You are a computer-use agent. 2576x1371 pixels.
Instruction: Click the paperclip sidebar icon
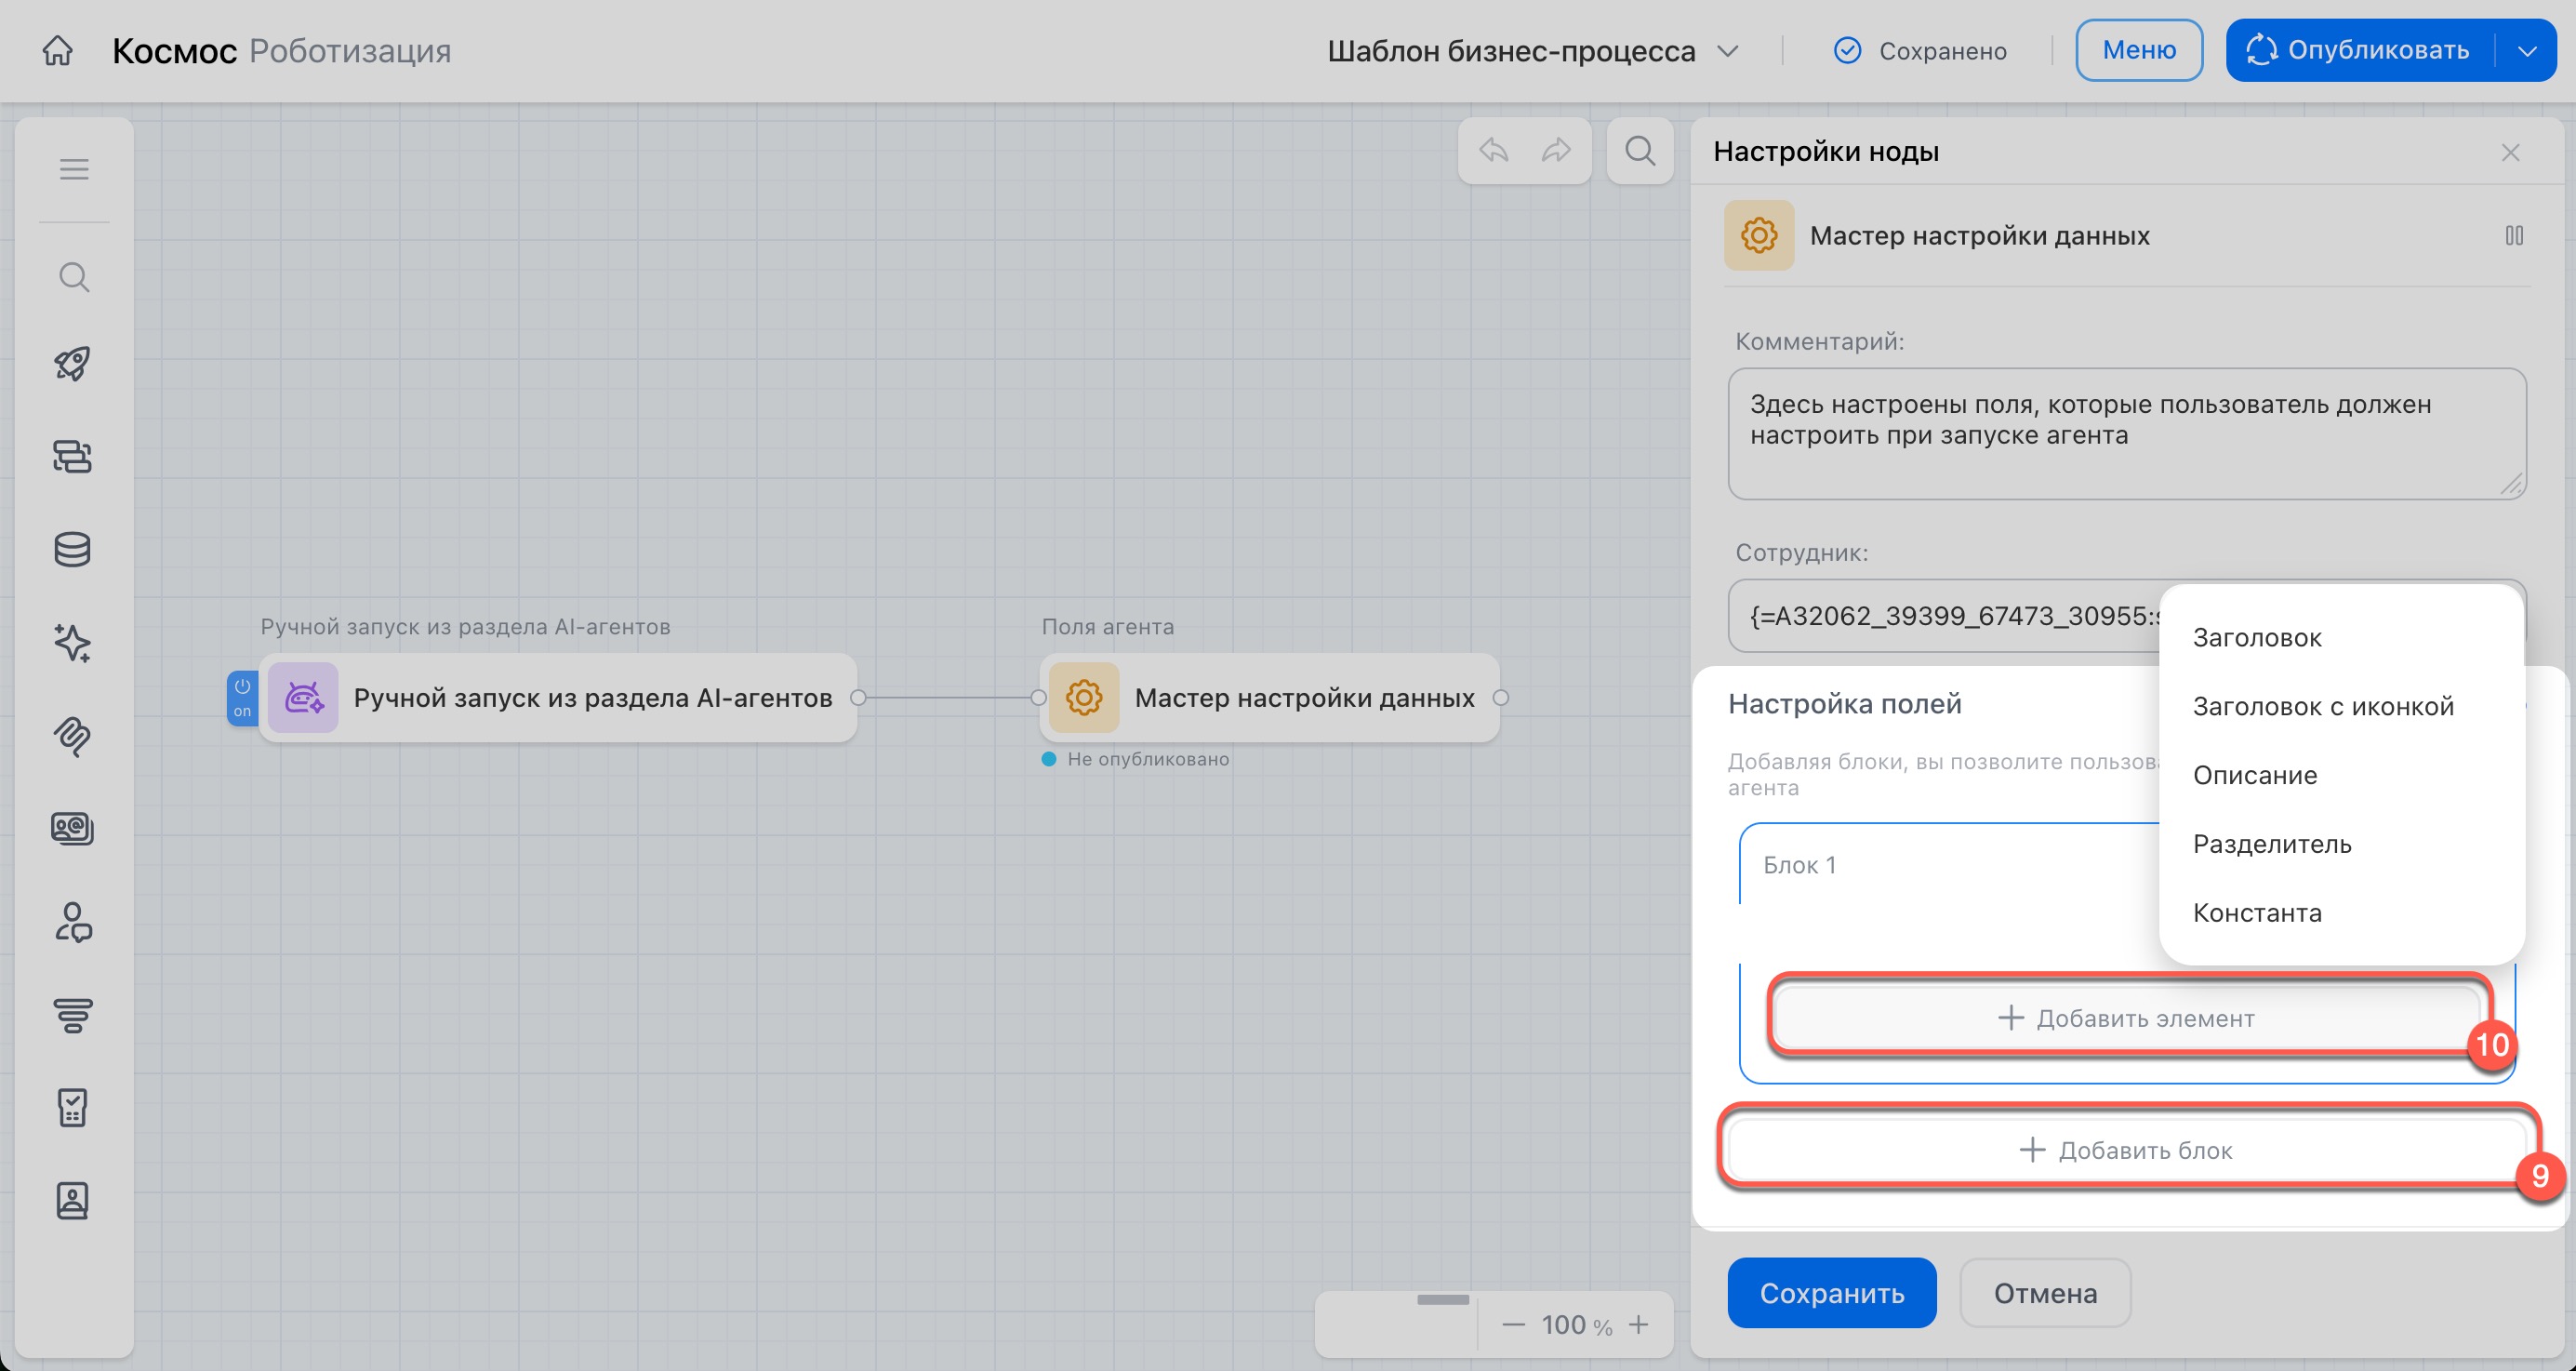73,736
